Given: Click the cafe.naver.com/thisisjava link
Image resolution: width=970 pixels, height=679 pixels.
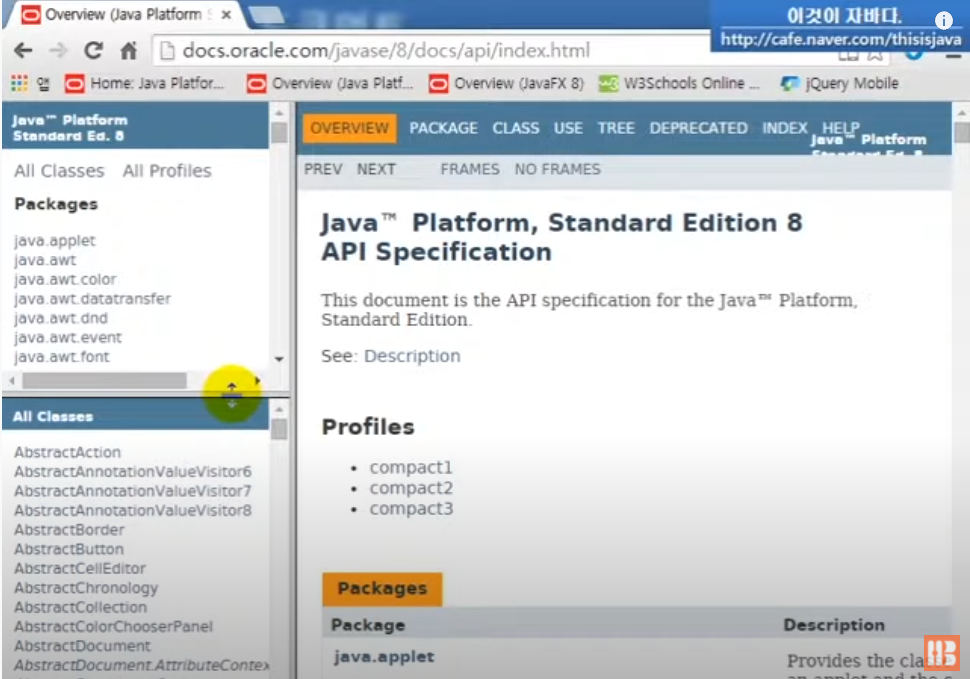Looking at the screenshot, I should pyautogui.click(x=841, y=40).
